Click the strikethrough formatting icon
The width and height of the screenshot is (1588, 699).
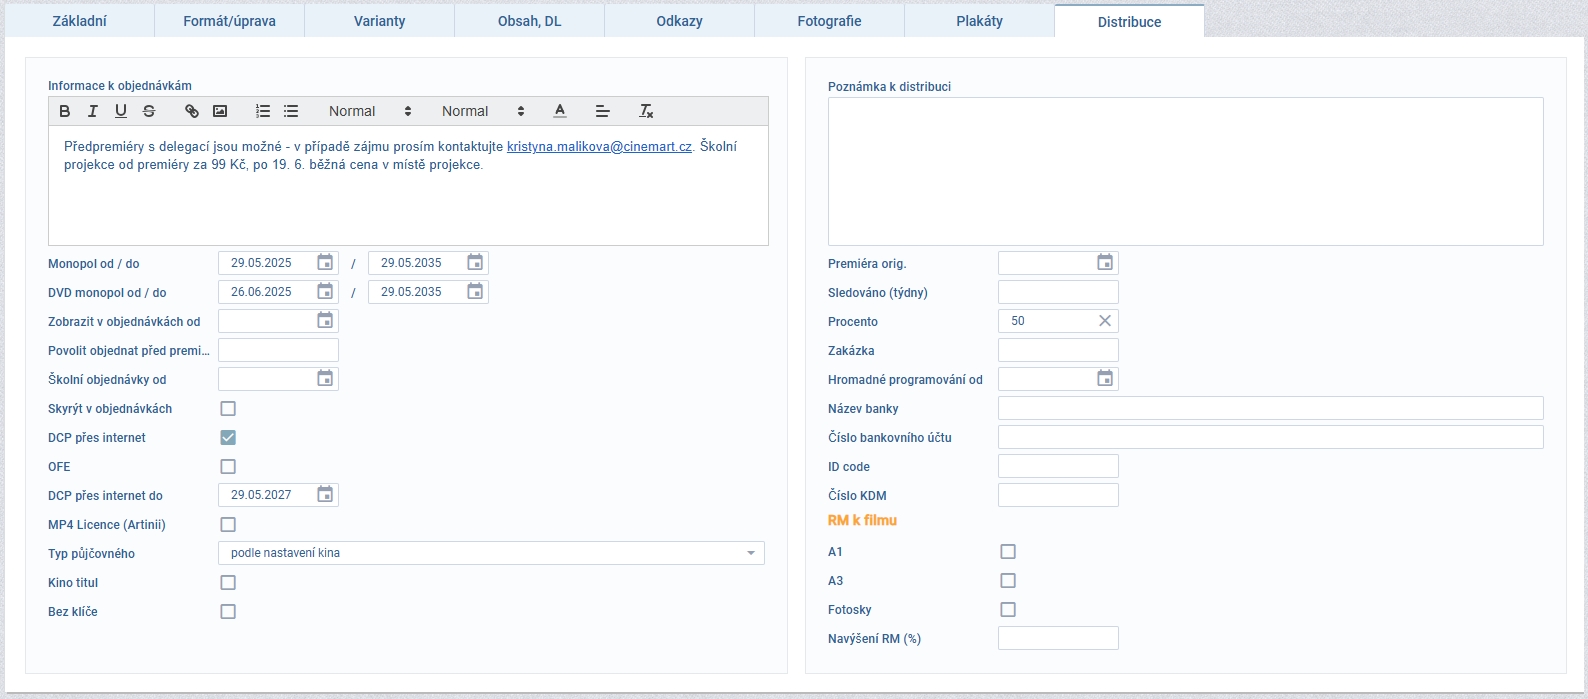point(149,111)
